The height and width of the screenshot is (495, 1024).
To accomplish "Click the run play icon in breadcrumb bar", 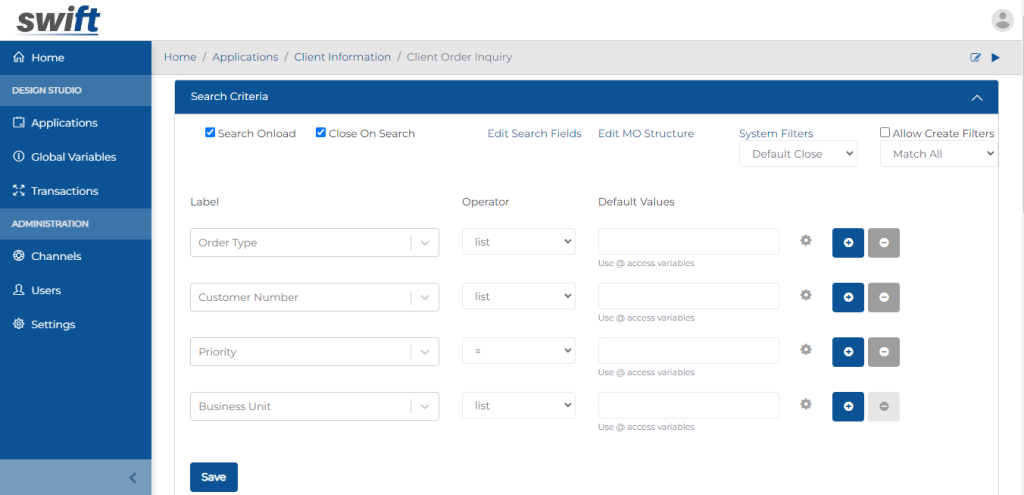I will click(995, 58).
